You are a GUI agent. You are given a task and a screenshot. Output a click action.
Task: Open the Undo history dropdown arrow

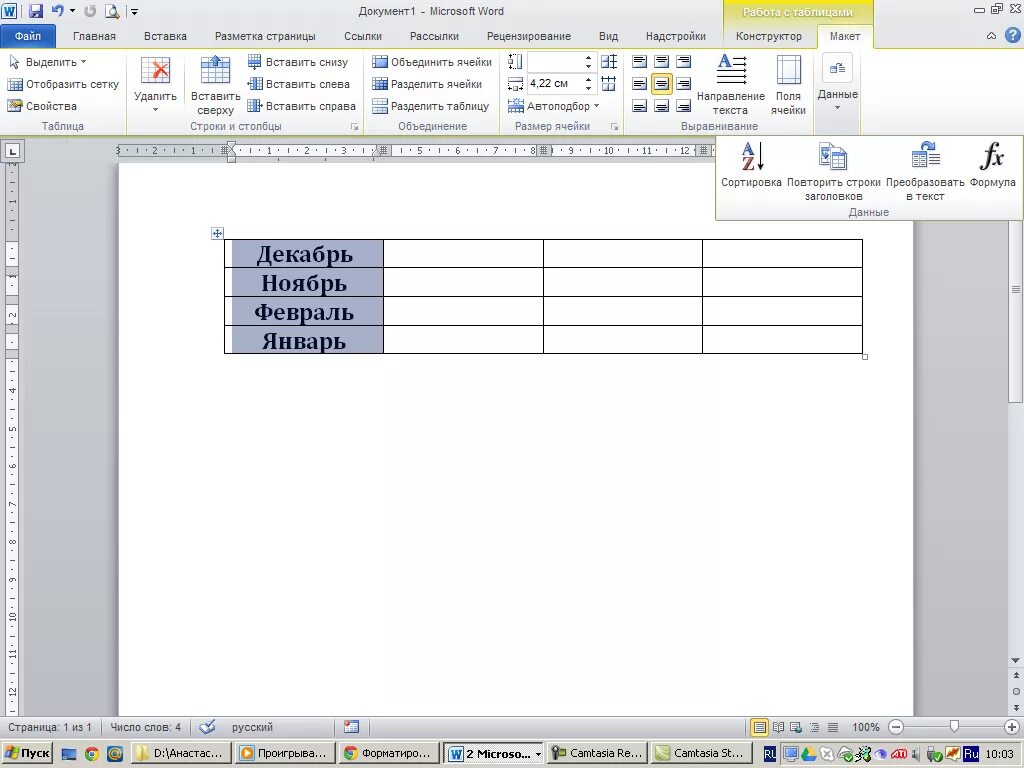72,11
